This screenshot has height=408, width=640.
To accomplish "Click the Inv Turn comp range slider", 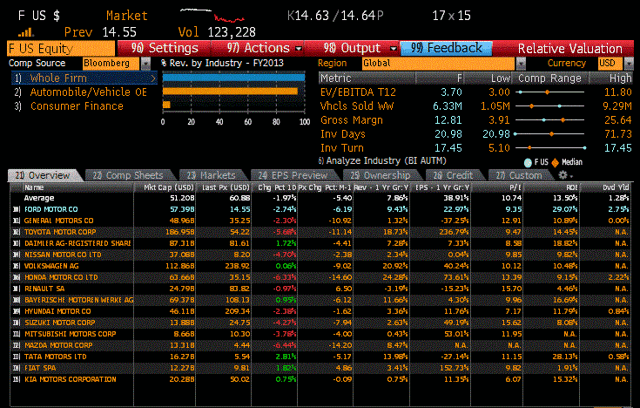I will 550,148.
